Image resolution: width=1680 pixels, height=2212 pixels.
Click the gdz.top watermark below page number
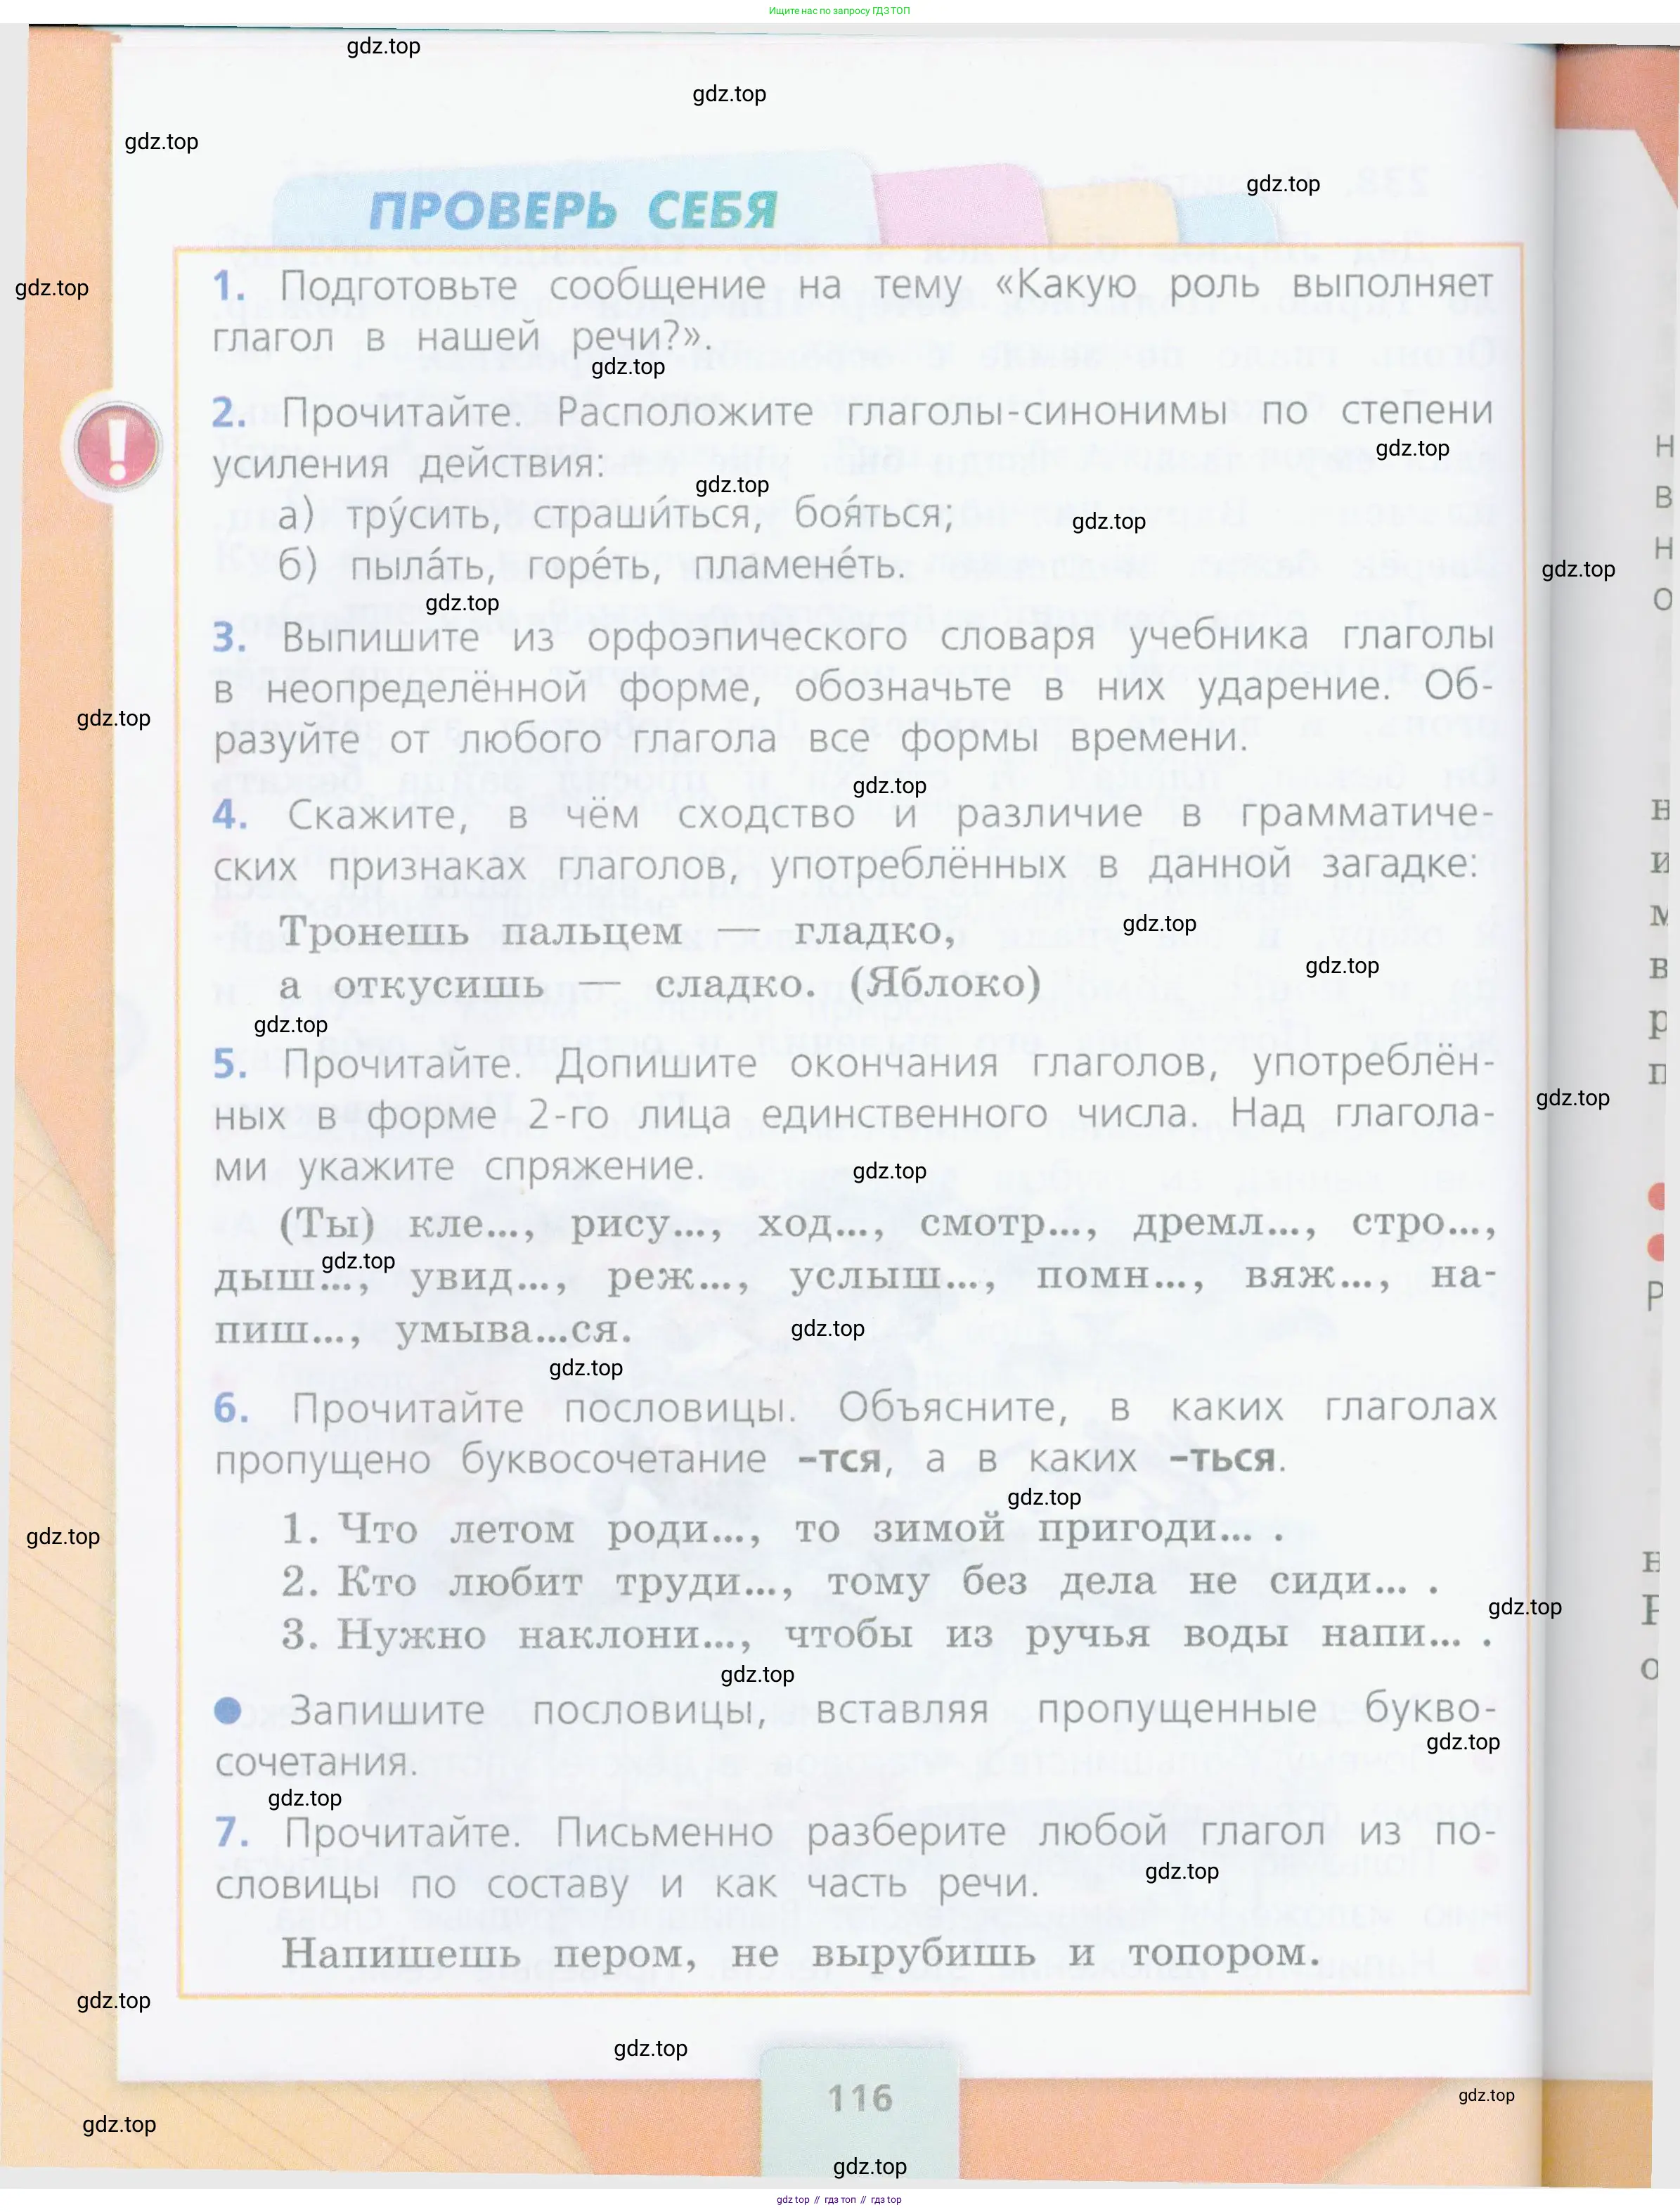pyautogui.click(x=869, y=2166)
